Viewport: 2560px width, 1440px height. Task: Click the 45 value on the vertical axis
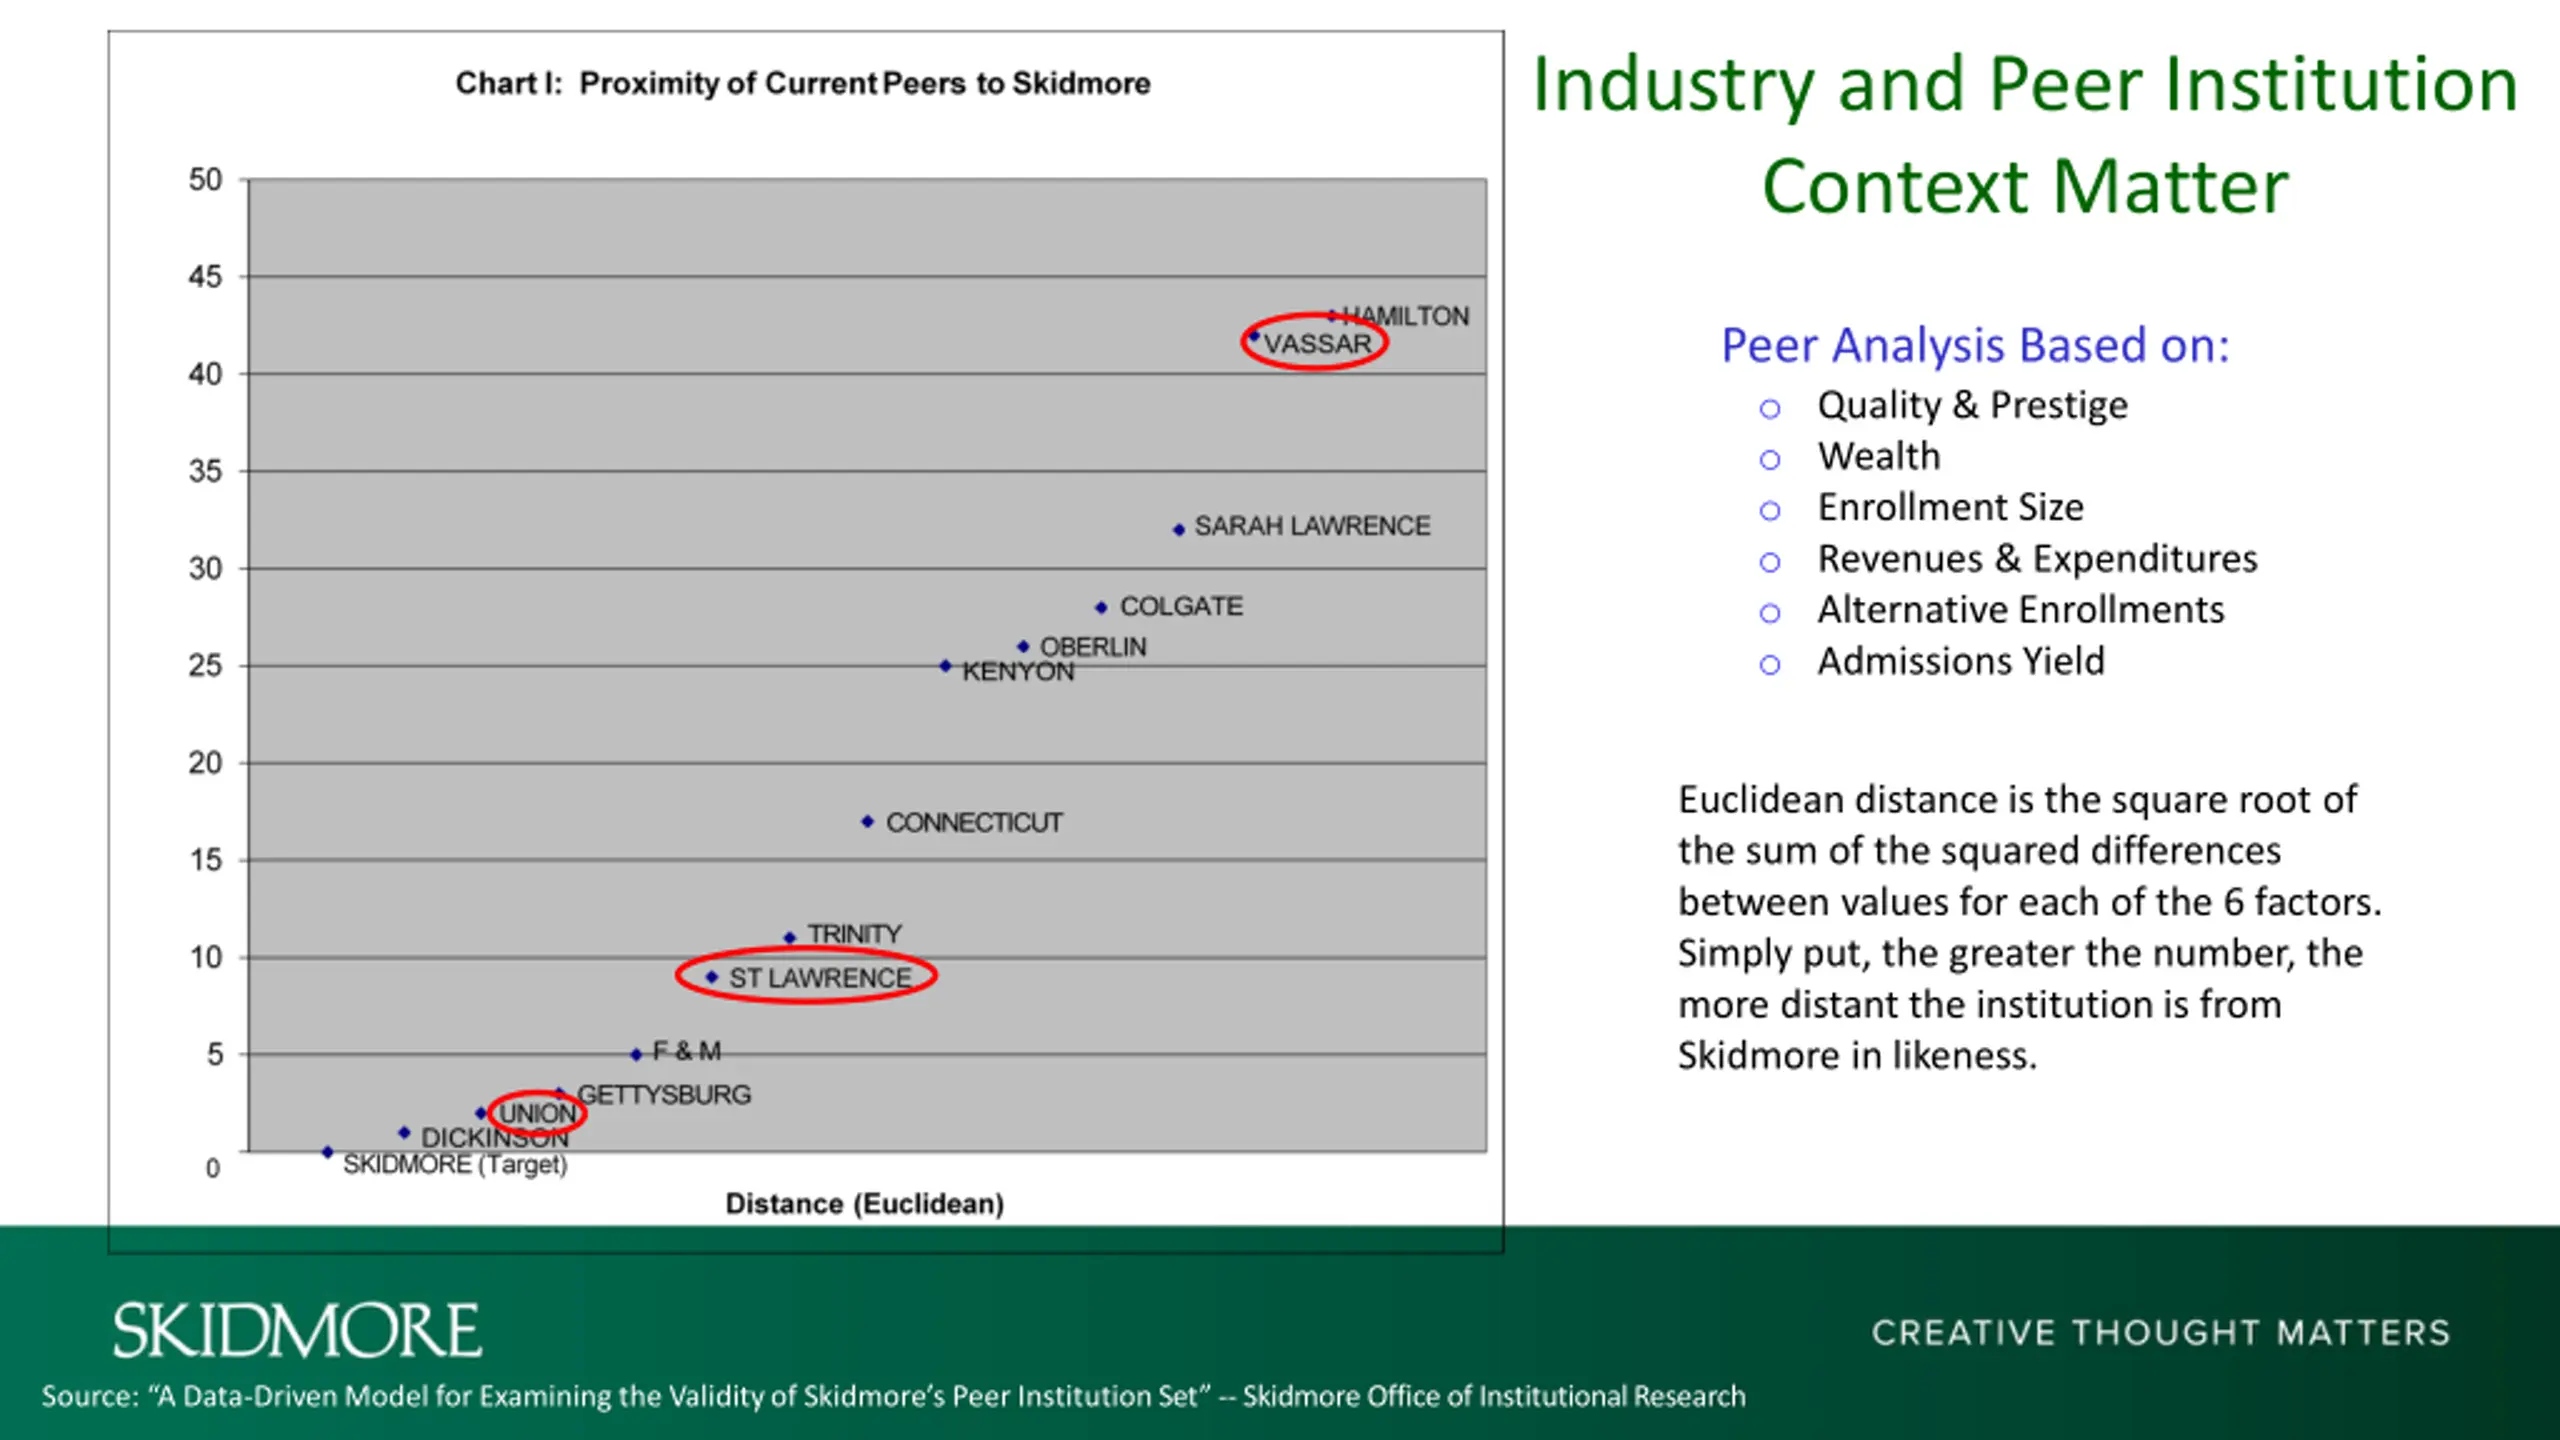pyautogui.click(x=205, y=277)
